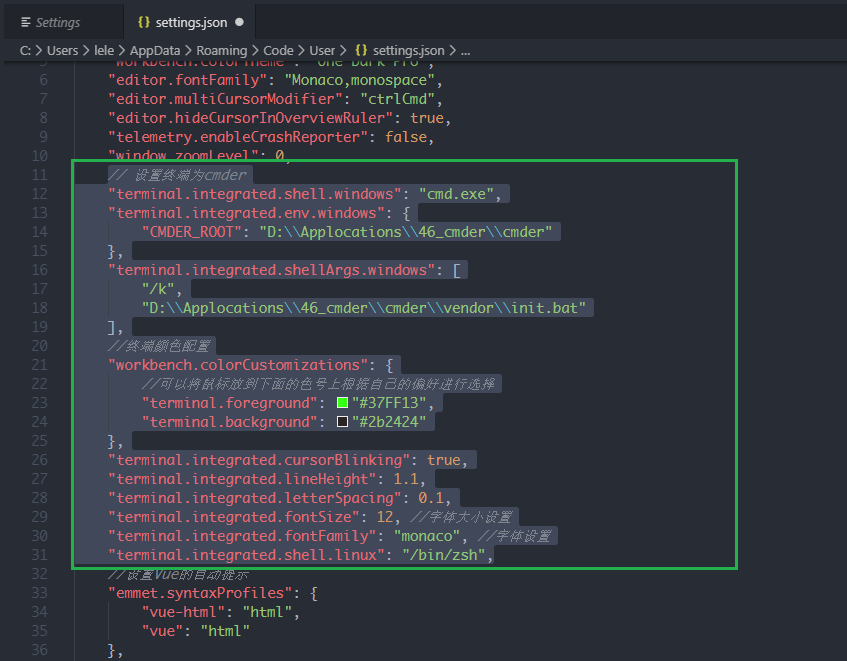Click the true value of cursorBlinking

click(443, 460)
